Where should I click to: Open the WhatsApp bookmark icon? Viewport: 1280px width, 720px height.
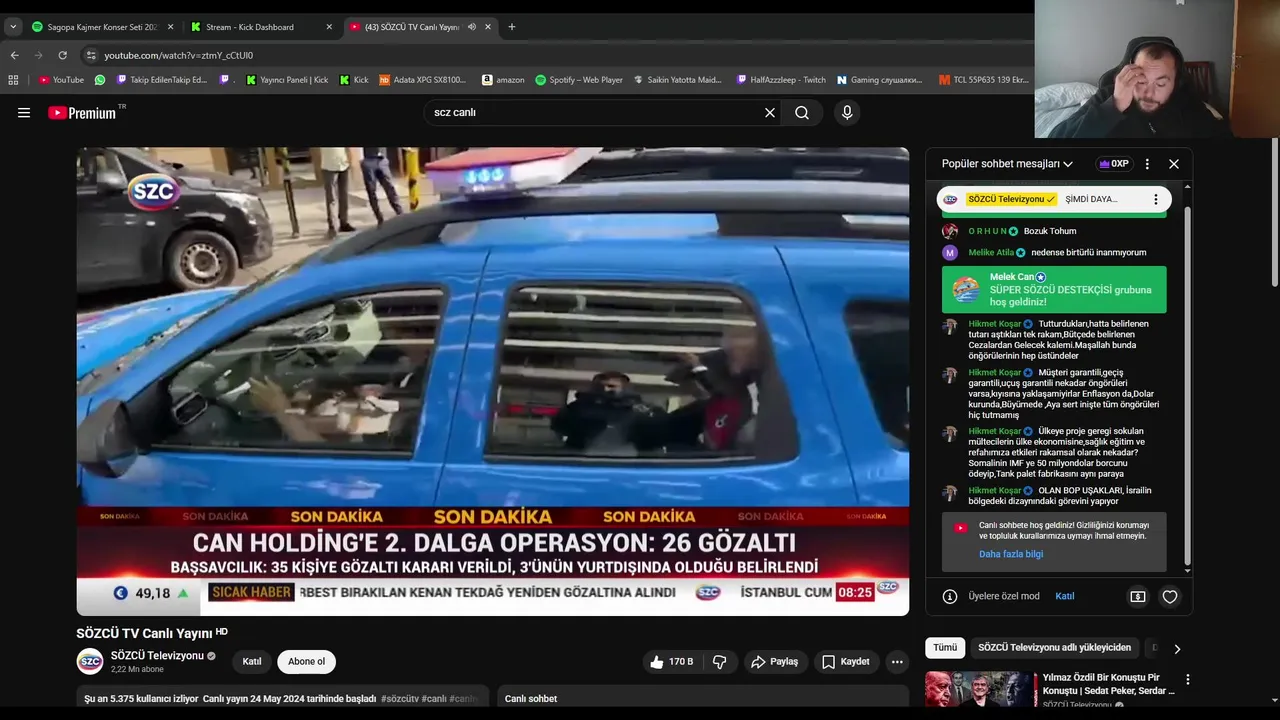(100, 80)
